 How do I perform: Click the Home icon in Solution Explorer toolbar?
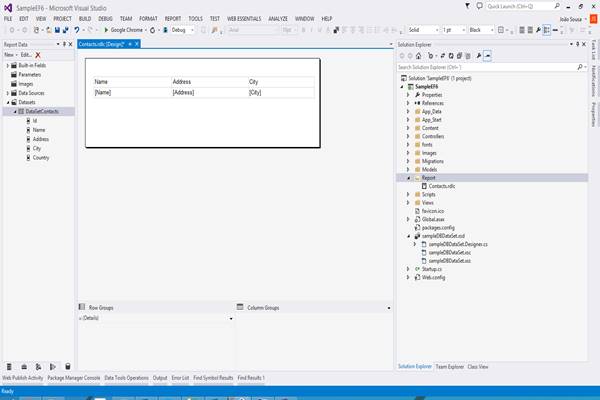point(418,56)
